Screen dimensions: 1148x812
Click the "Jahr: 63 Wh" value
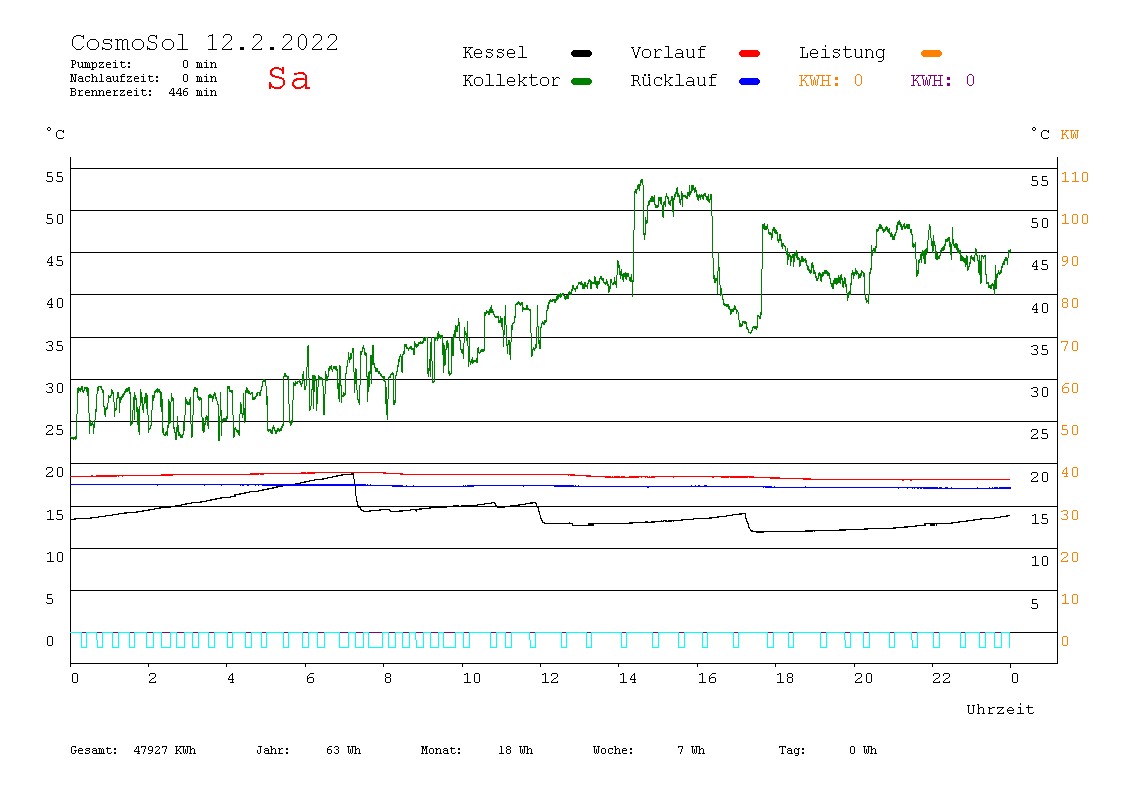tap(308, 750)
